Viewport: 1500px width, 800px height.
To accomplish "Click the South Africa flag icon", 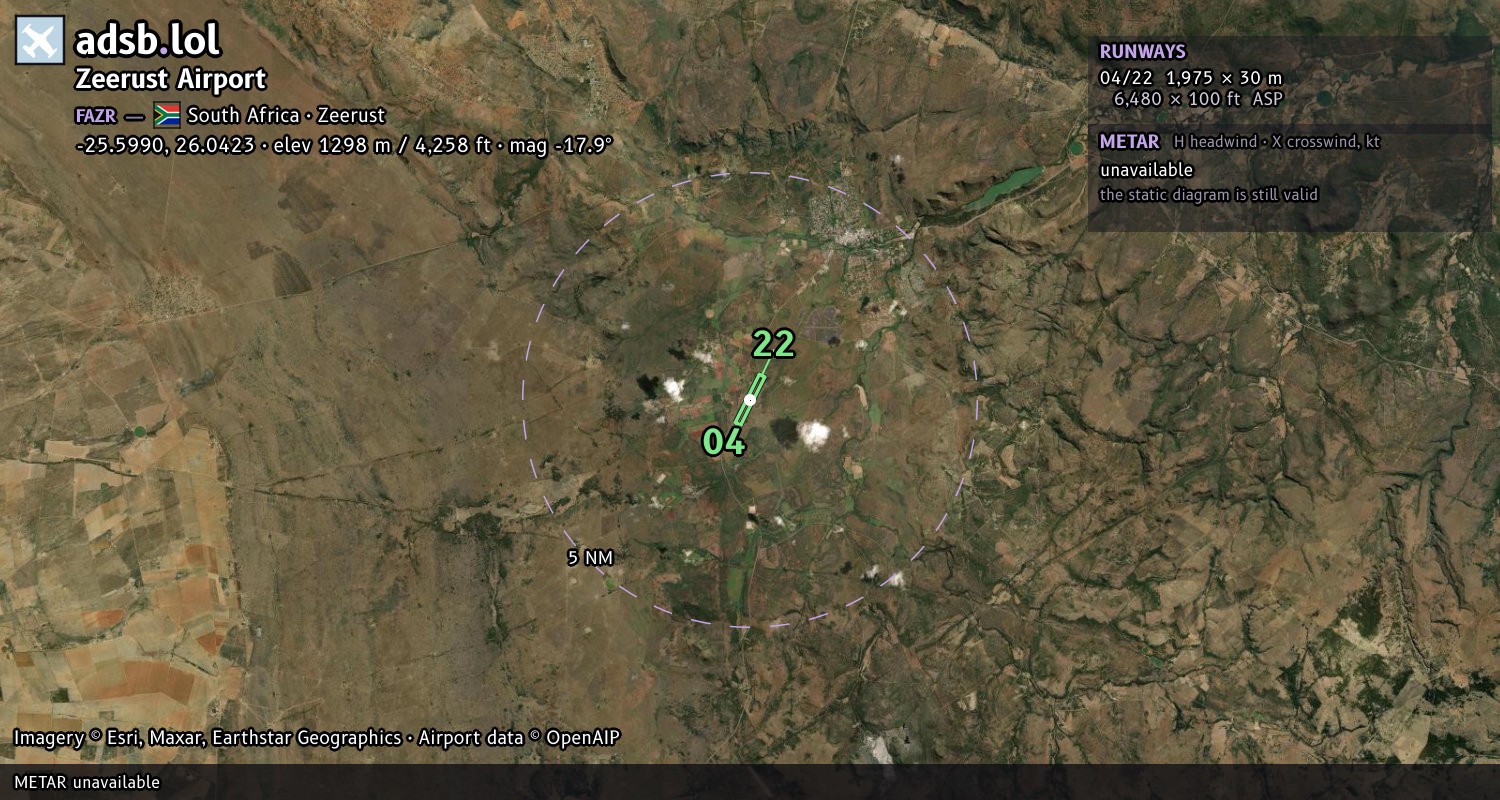I will click(x=167, y=115).
